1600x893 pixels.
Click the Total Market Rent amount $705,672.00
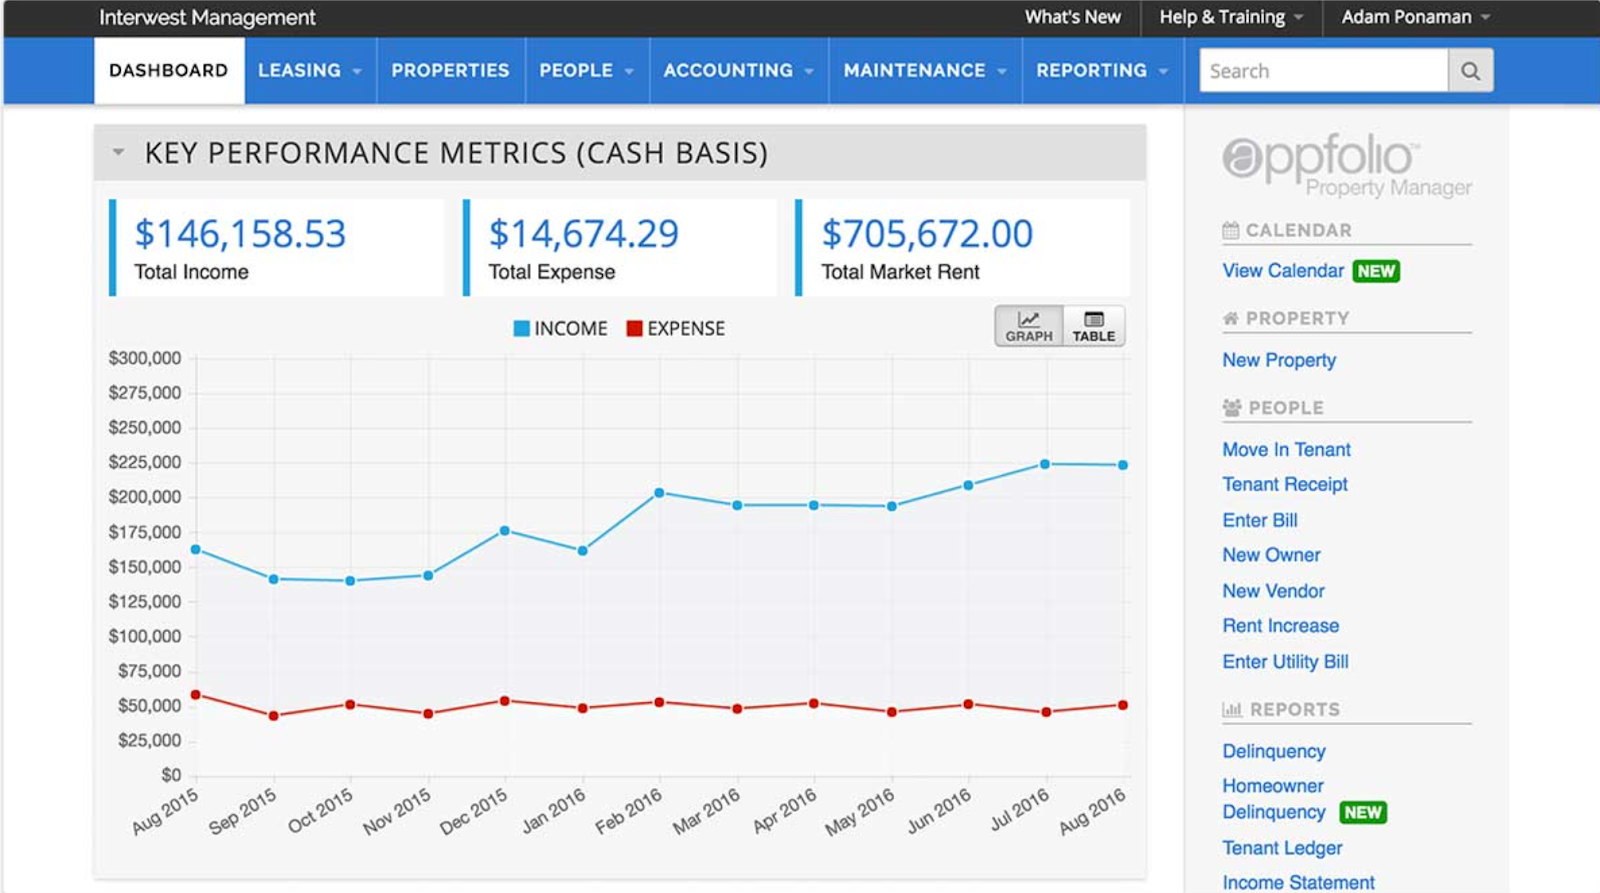click(x=927, y=234)
